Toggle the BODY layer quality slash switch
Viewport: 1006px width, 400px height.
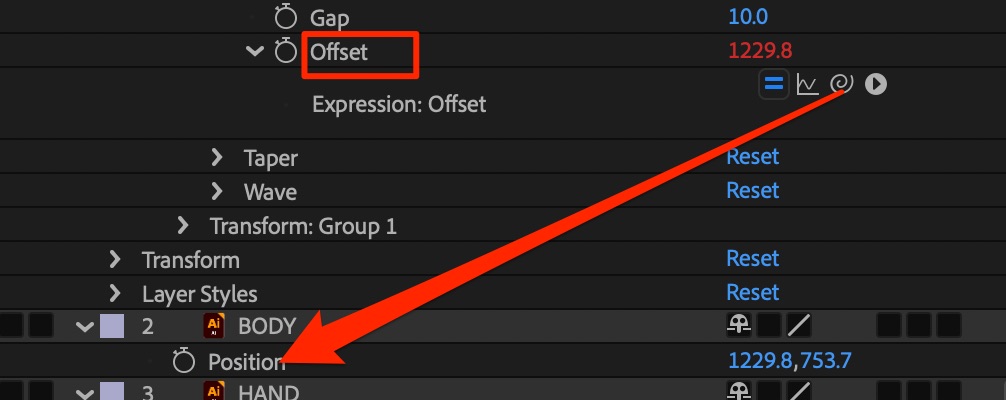pyautogui.click(x=799, y=325)
